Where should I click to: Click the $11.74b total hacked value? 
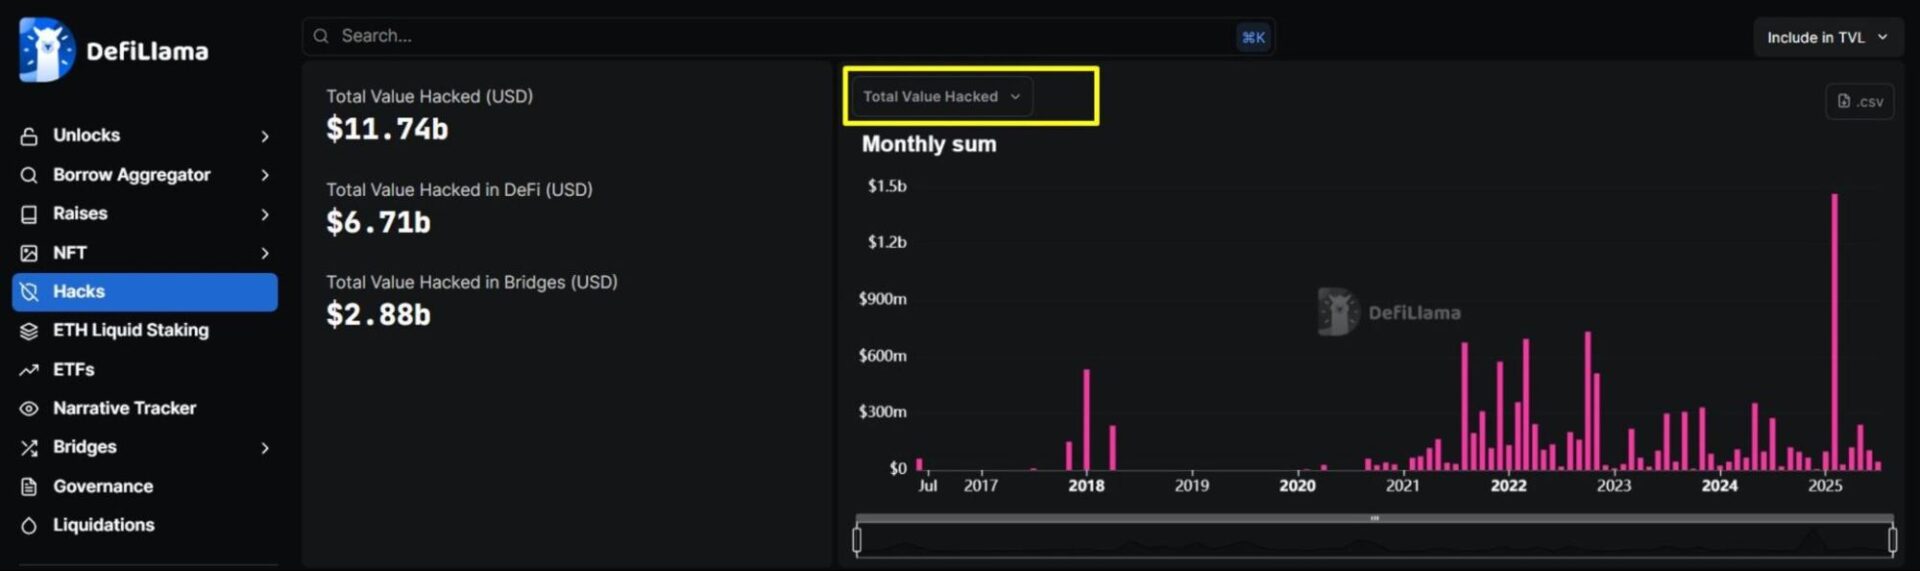pos(387,129)
